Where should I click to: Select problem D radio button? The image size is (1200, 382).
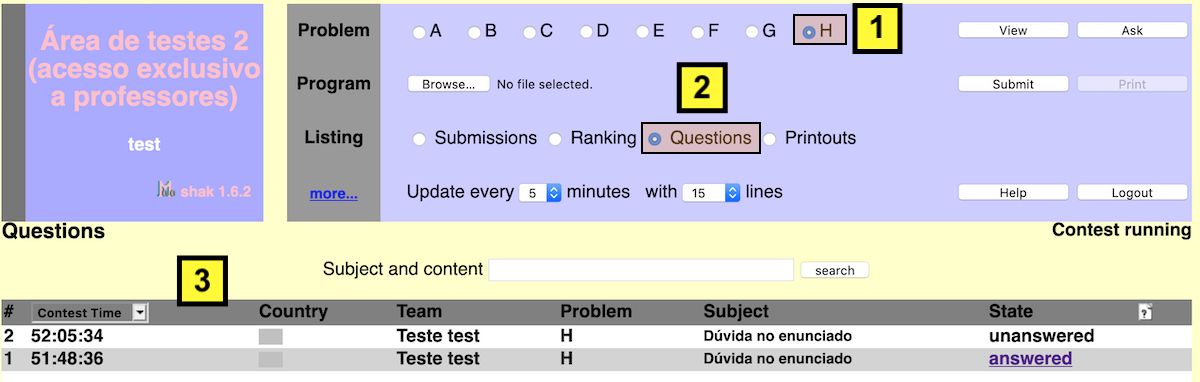[586, 32]
